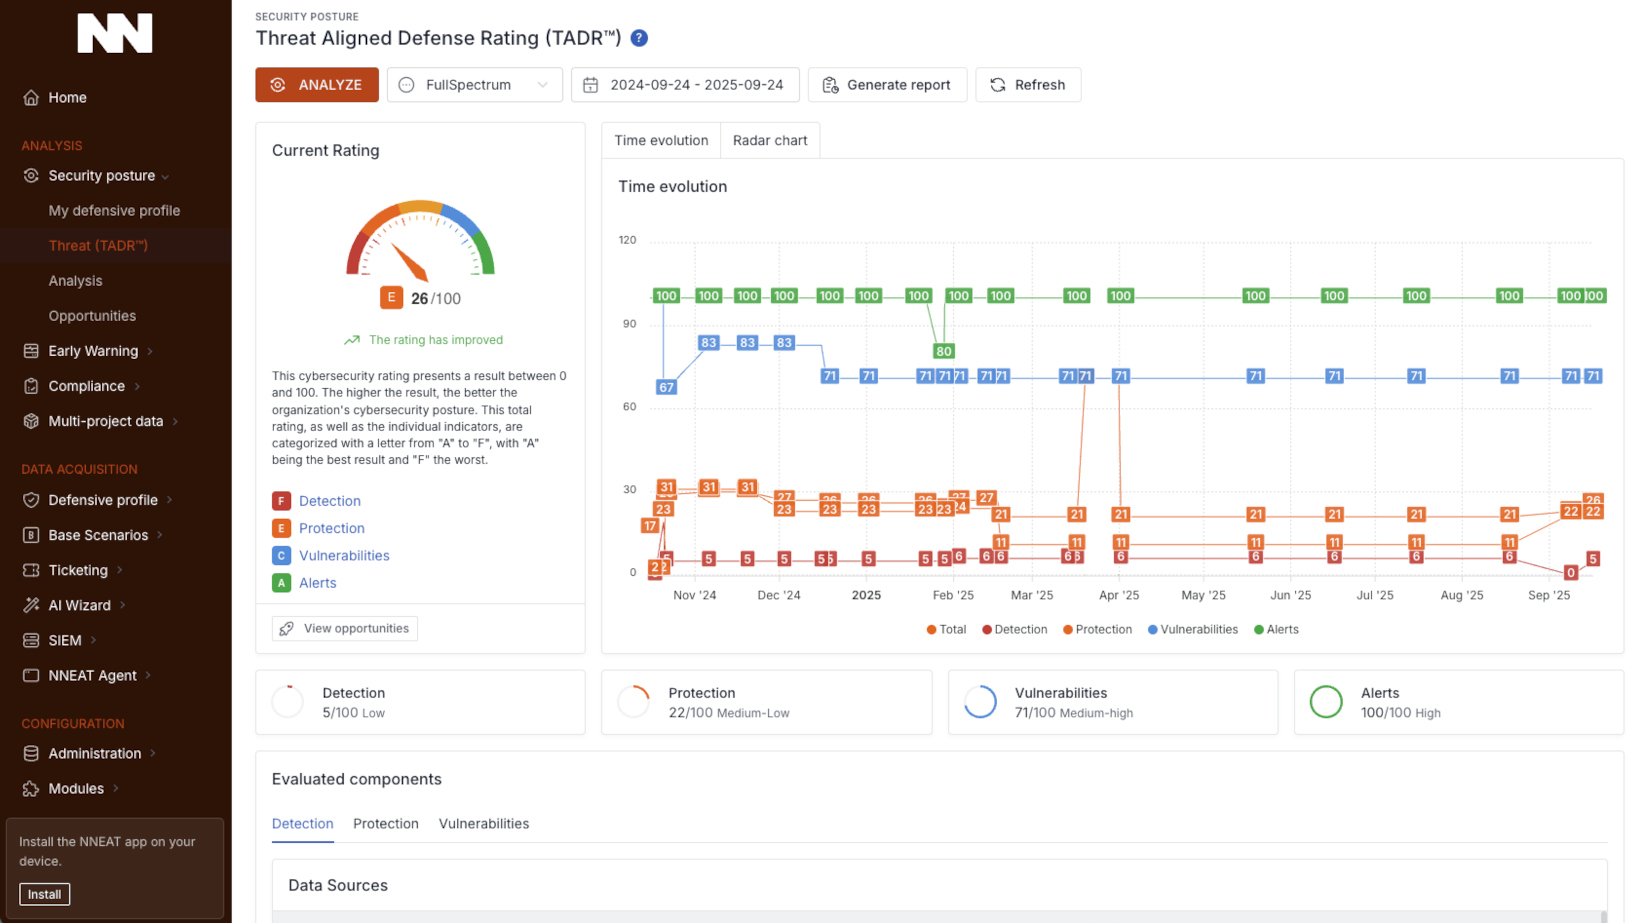Click the Early Warning sidebar icon
Screen dimensions: 1643x923
point(31,351)
